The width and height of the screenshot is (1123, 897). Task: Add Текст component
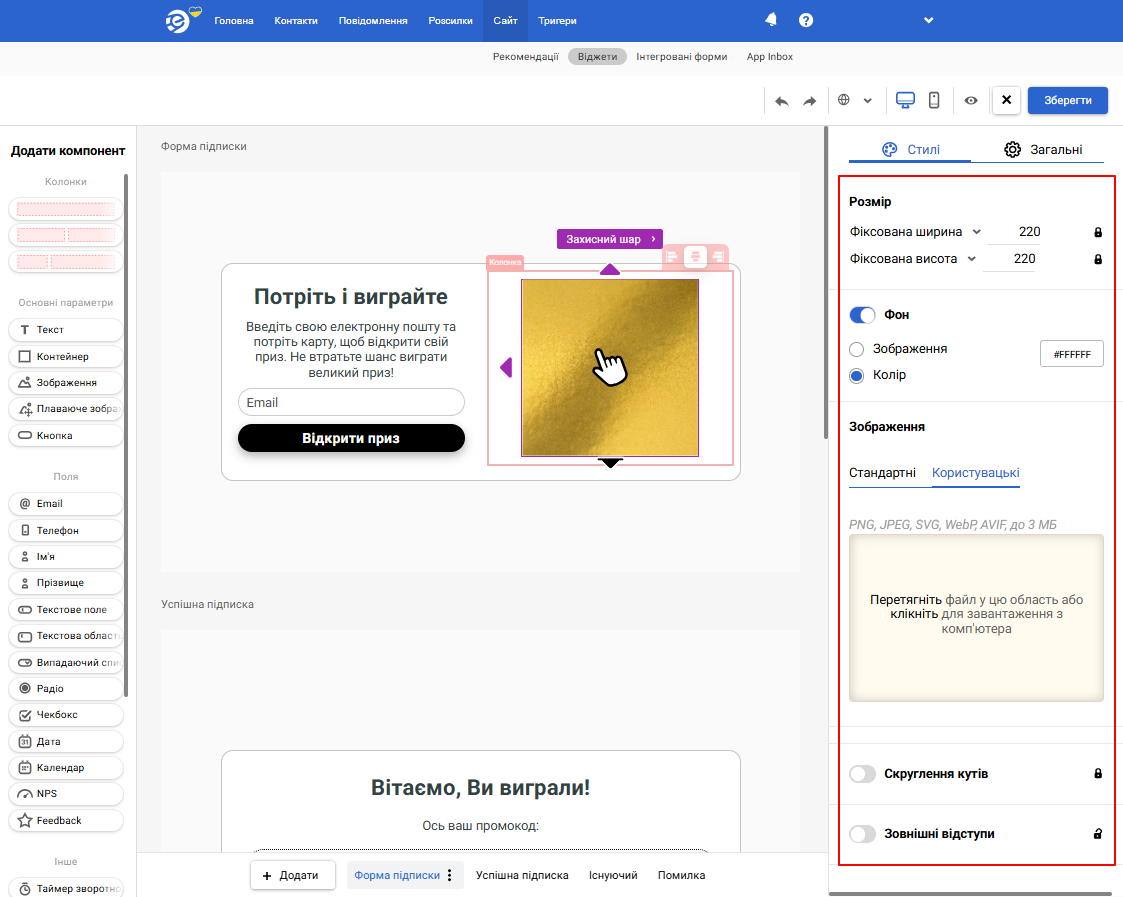66,330
